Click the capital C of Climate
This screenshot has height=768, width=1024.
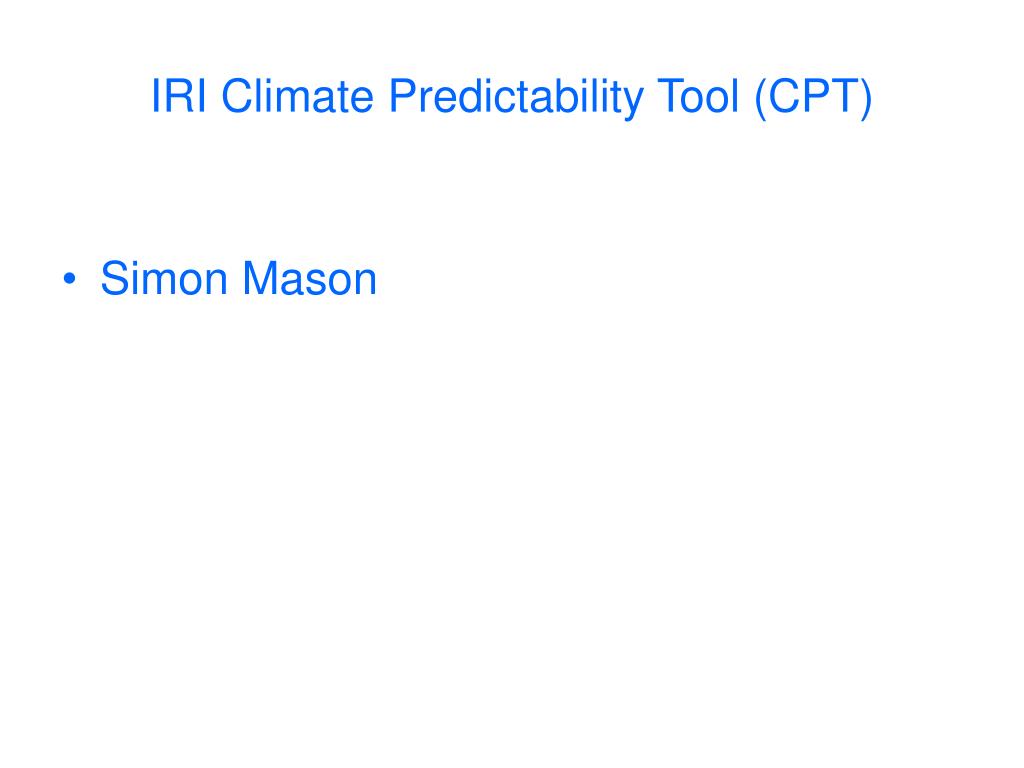(x=236, y=96)
